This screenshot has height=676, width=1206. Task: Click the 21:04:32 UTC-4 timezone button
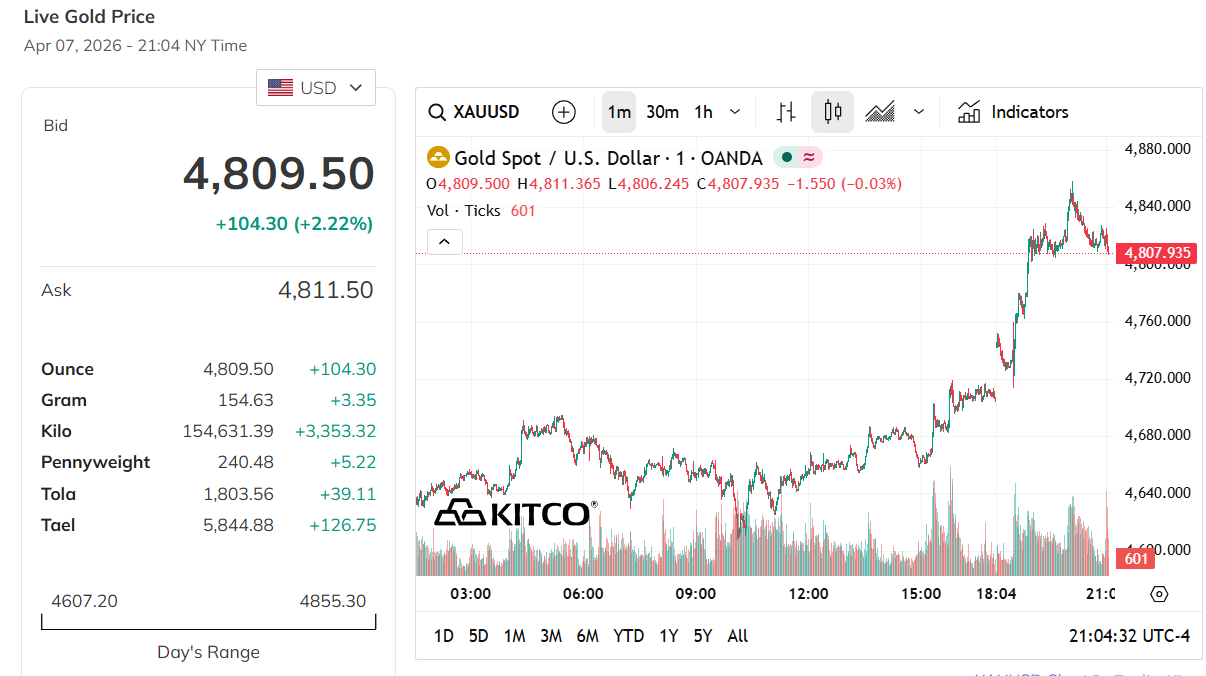point(1129,636)
